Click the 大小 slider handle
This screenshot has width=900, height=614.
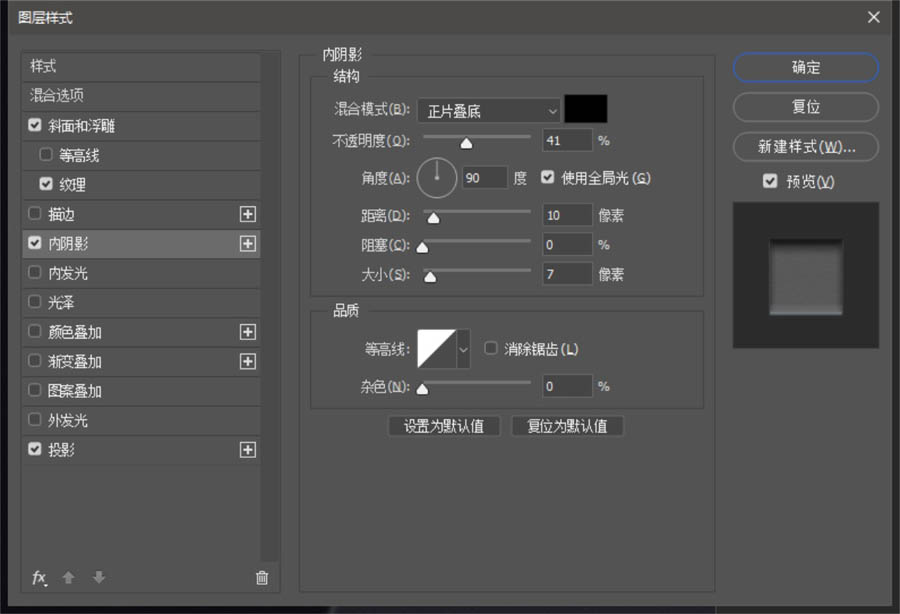click(x=430, y=277)
